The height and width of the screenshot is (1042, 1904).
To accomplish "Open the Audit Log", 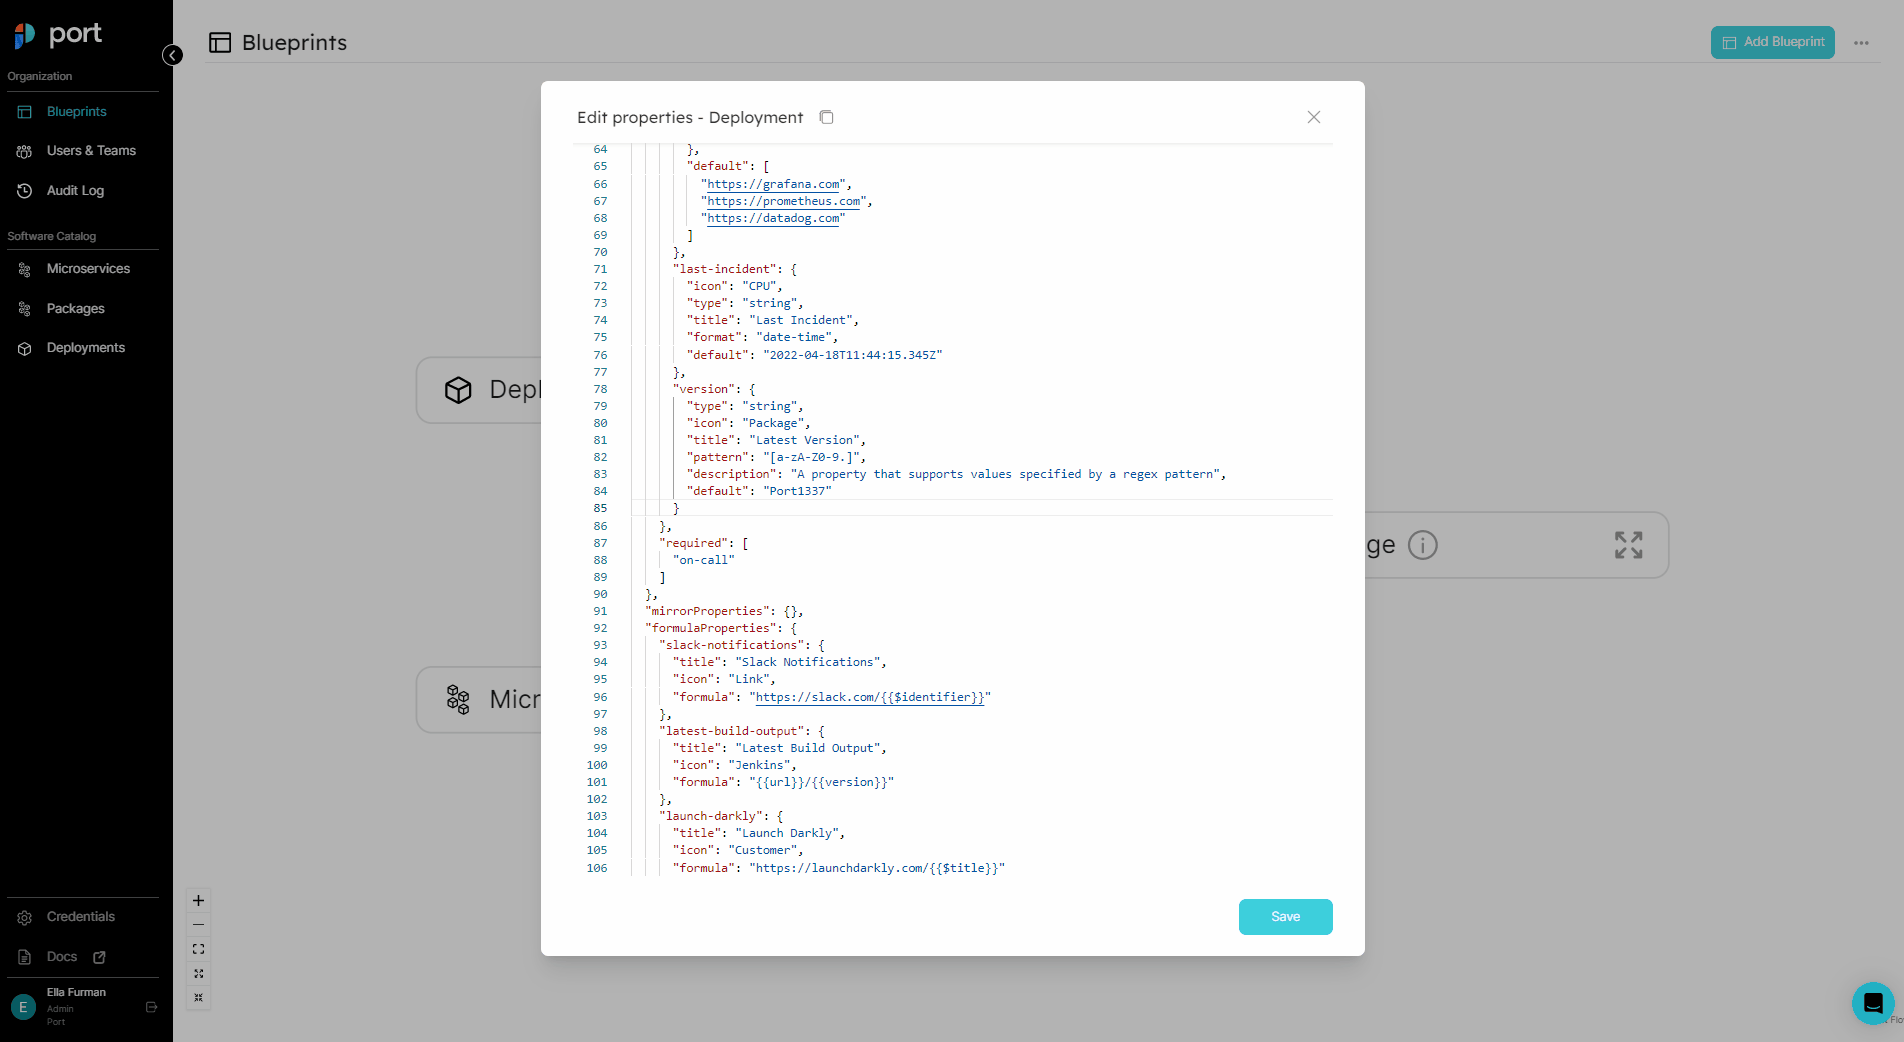I will 75,191.
